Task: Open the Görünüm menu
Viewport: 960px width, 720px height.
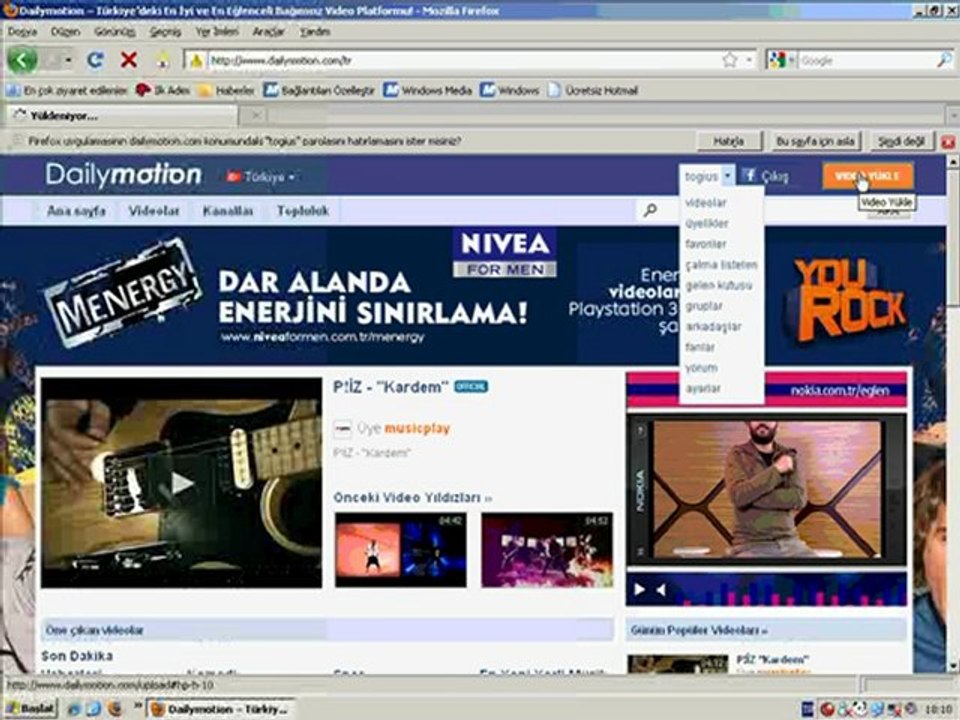Action: (x=114, y=31)
